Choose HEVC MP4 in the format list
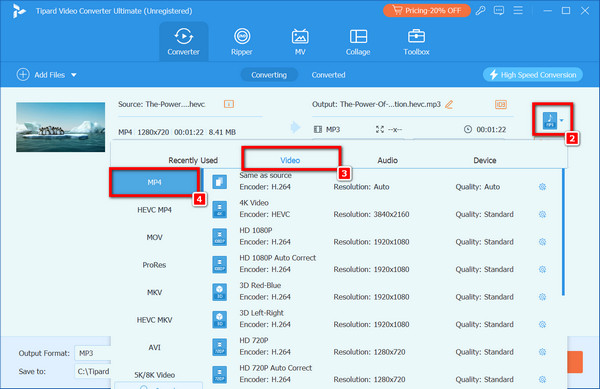The image size is (600, 389). pos(155,210)
